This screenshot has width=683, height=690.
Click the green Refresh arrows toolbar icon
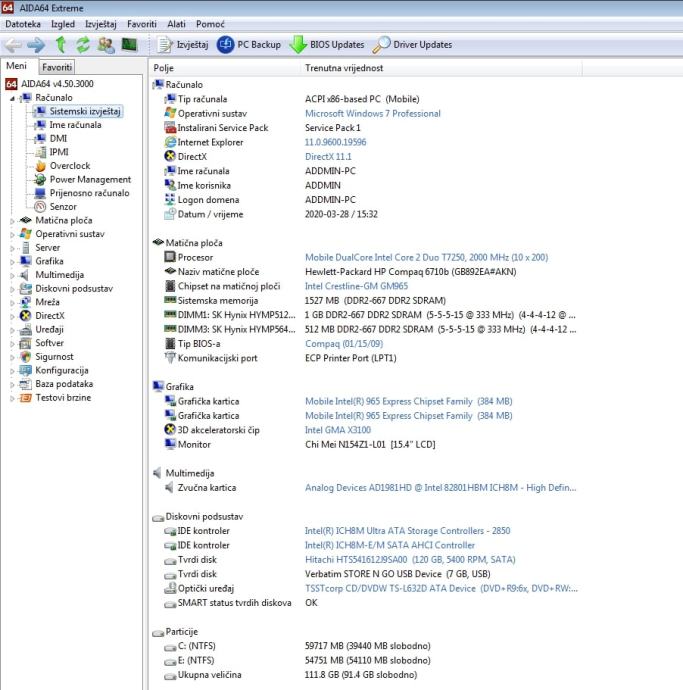pyautogui.click(x=83, y=45)
